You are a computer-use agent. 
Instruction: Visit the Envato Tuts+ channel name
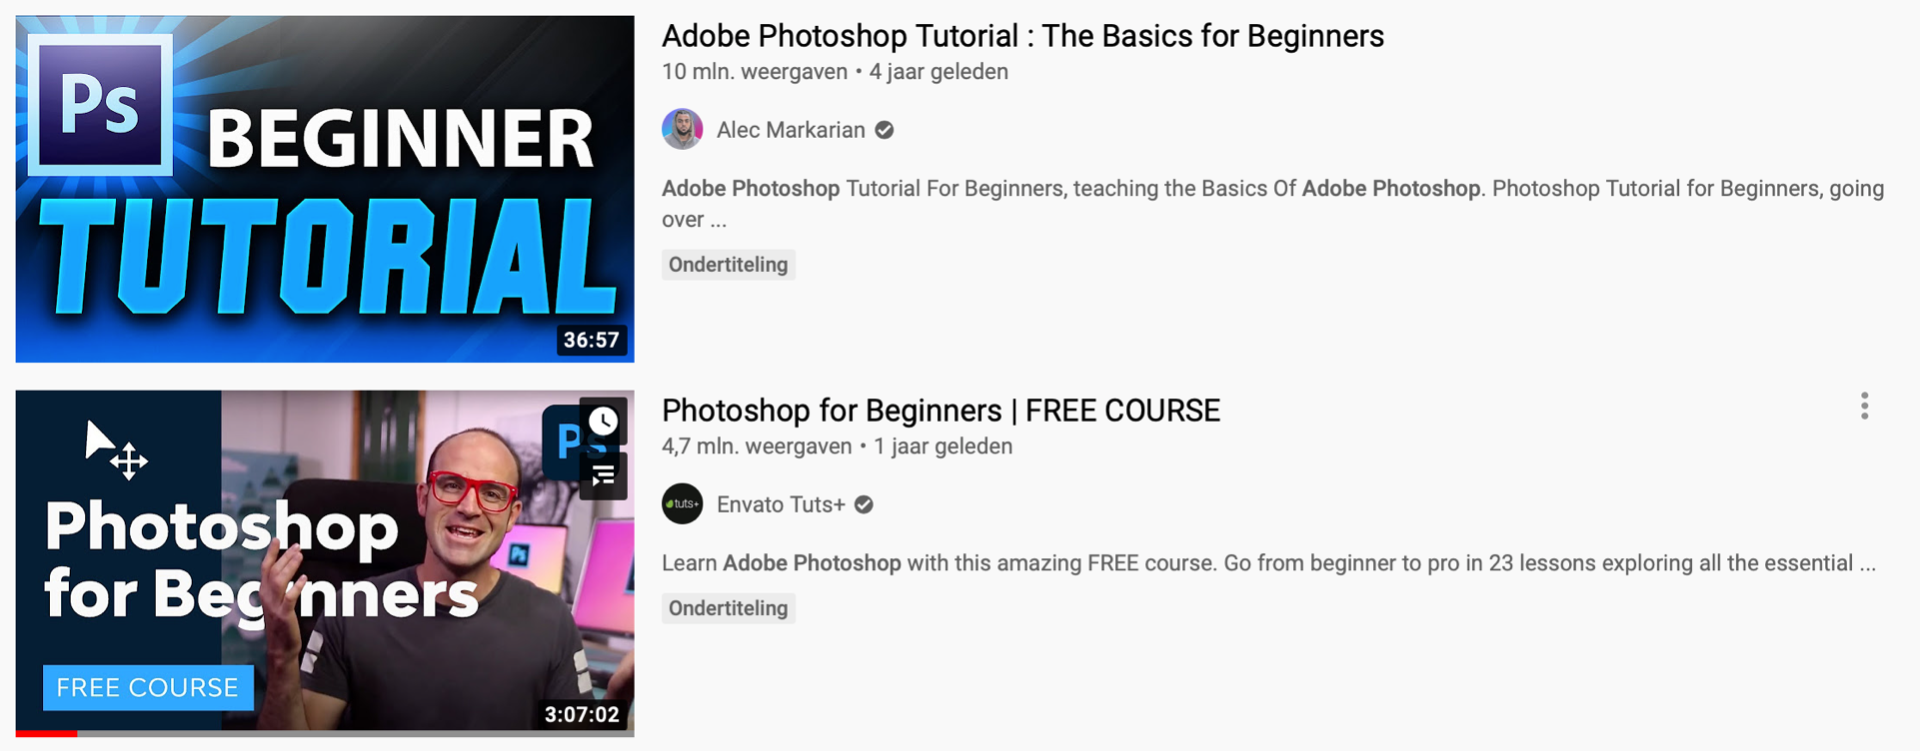point(780,505)
